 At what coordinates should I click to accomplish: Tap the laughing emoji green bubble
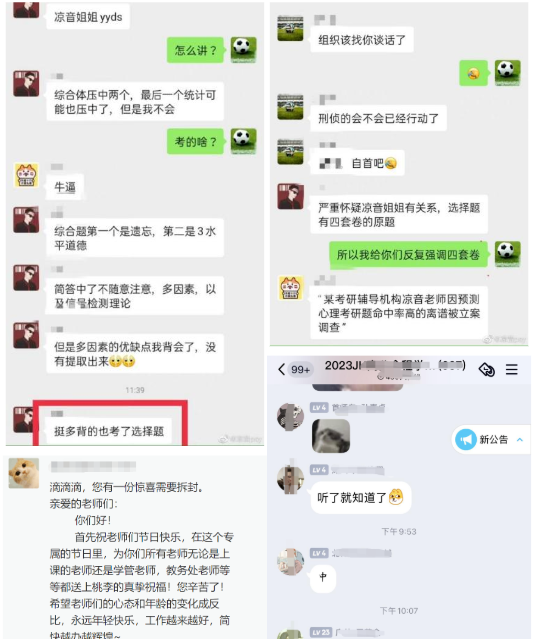click(473, 73)
